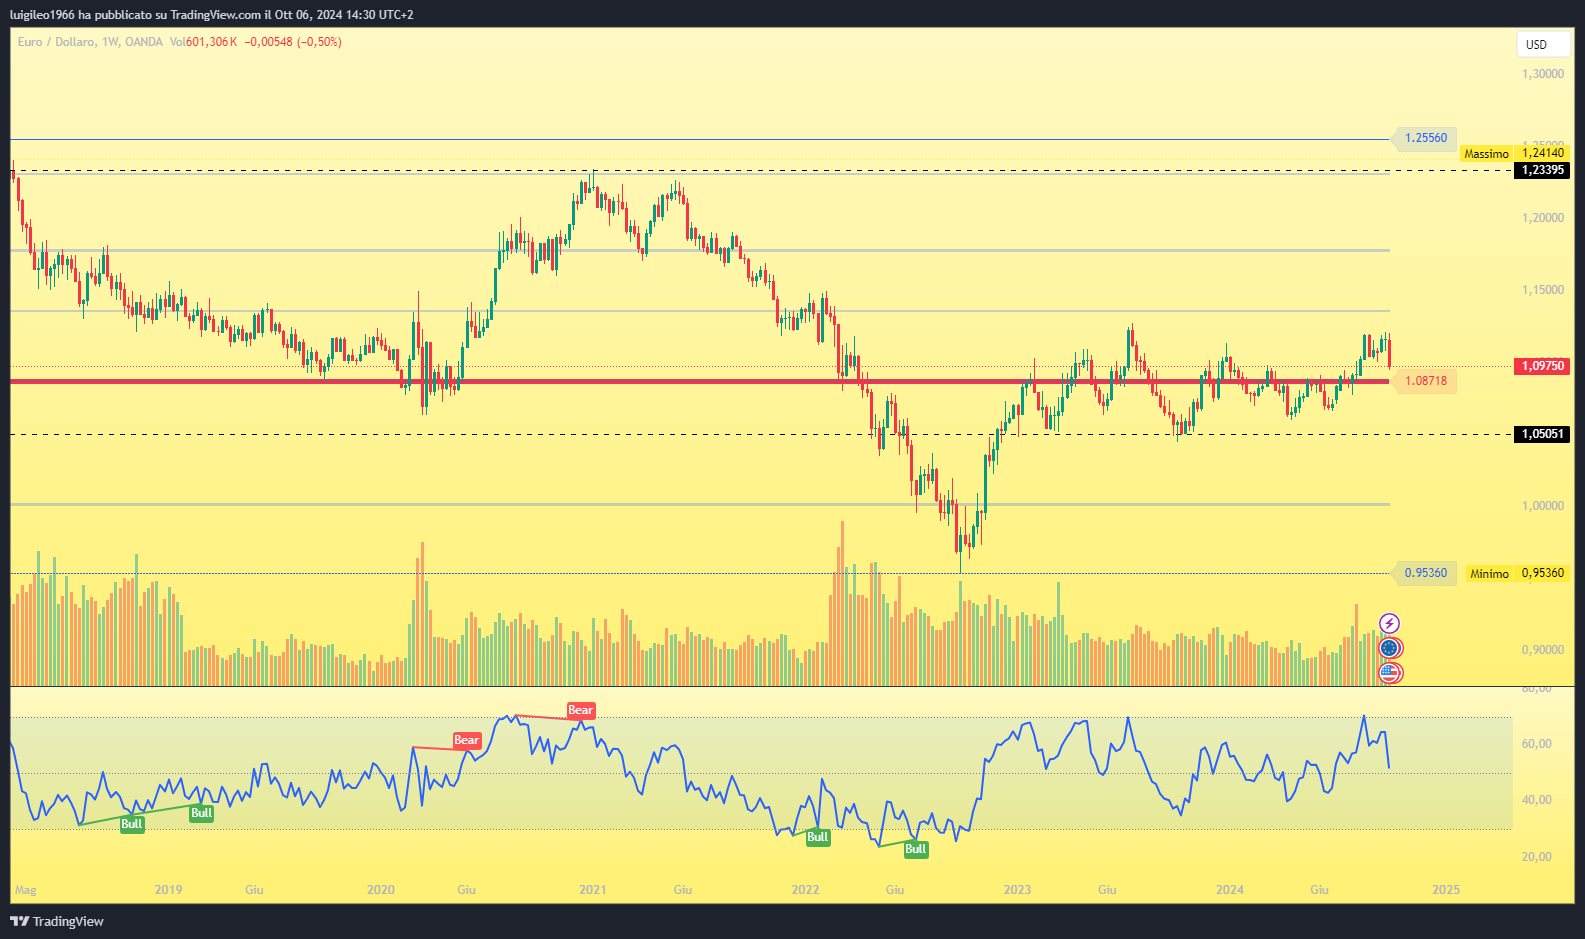Click the TradingView logo at bottom left

coord(57,921)
